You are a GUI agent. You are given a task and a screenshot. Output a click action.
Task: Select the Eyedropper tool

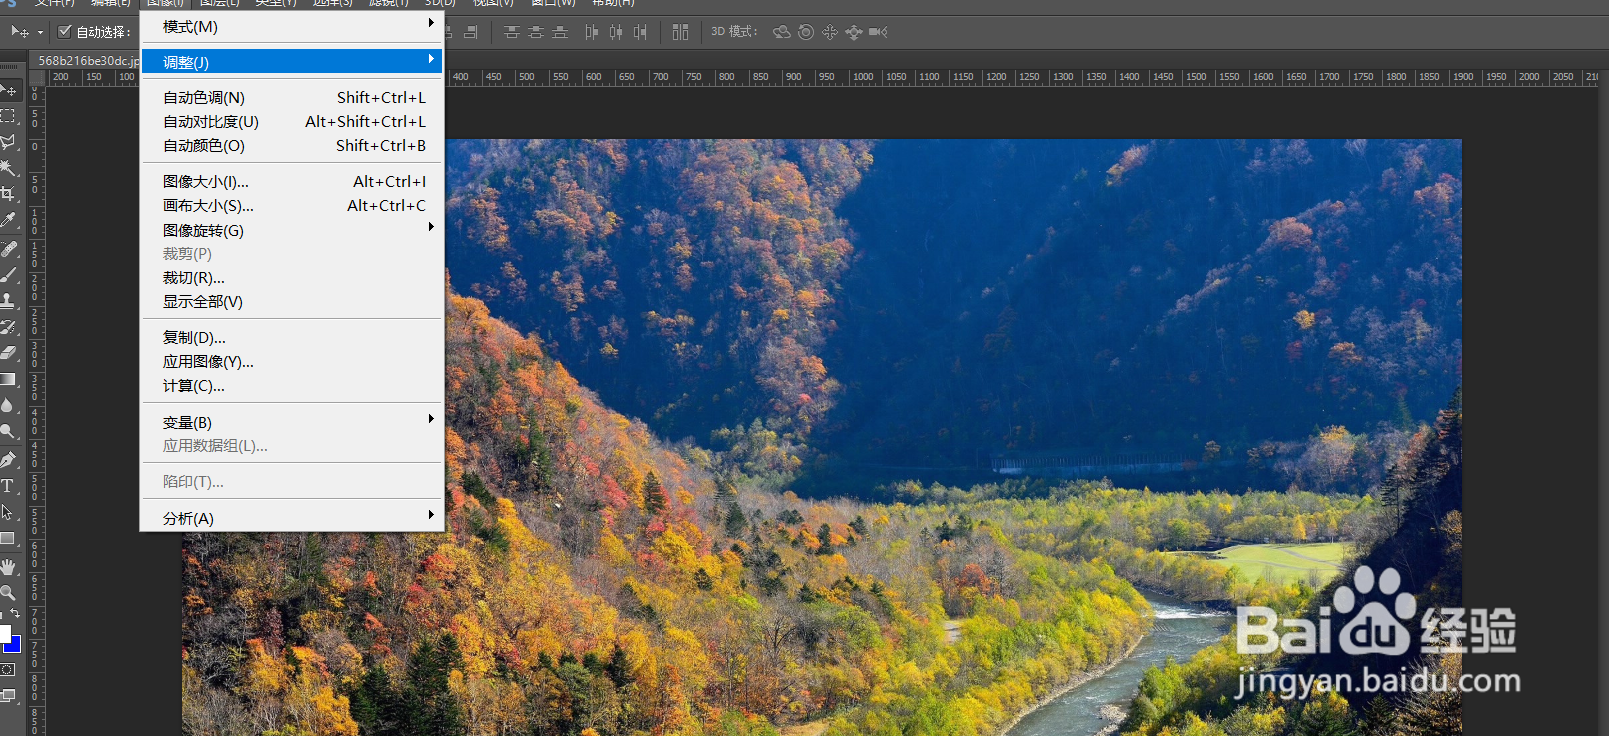pyautogui.click(x=8, y=220)
